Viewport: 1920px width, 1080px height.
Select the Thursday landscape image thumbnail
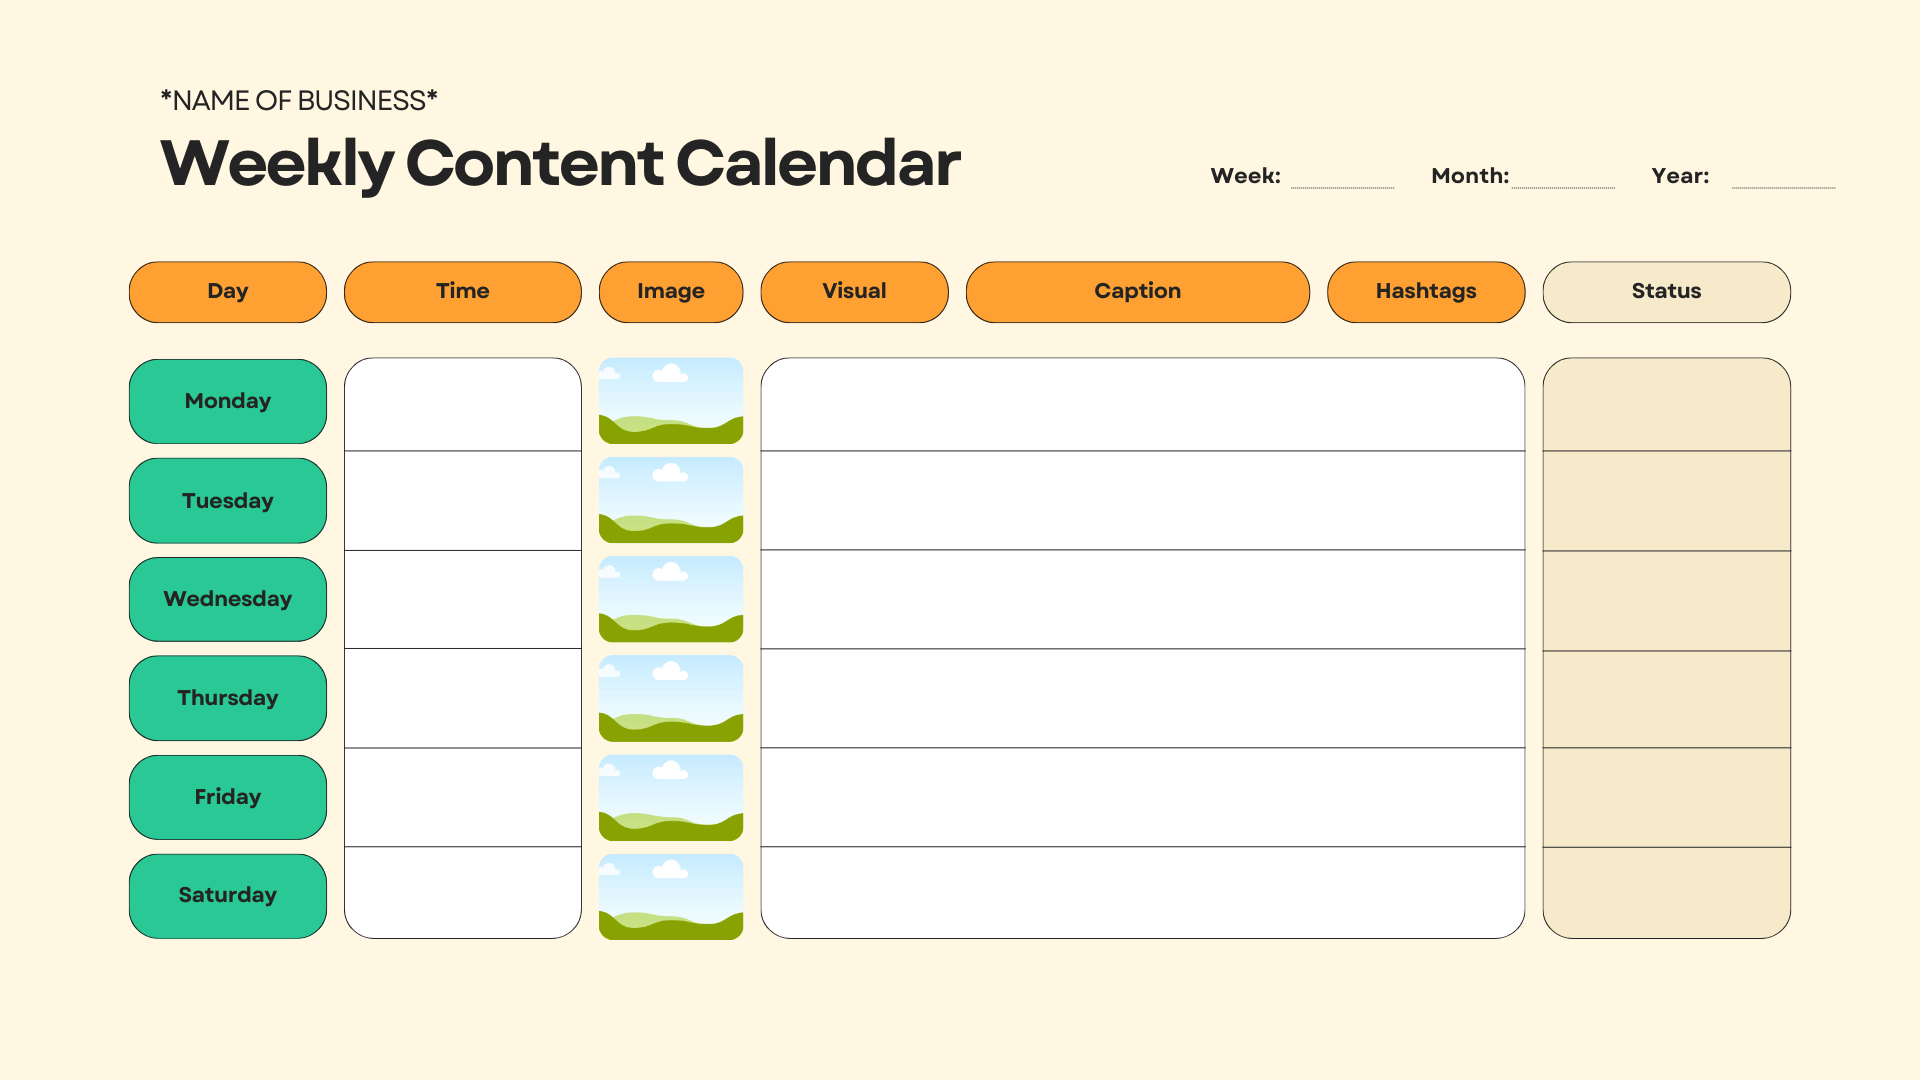(670, 698)
